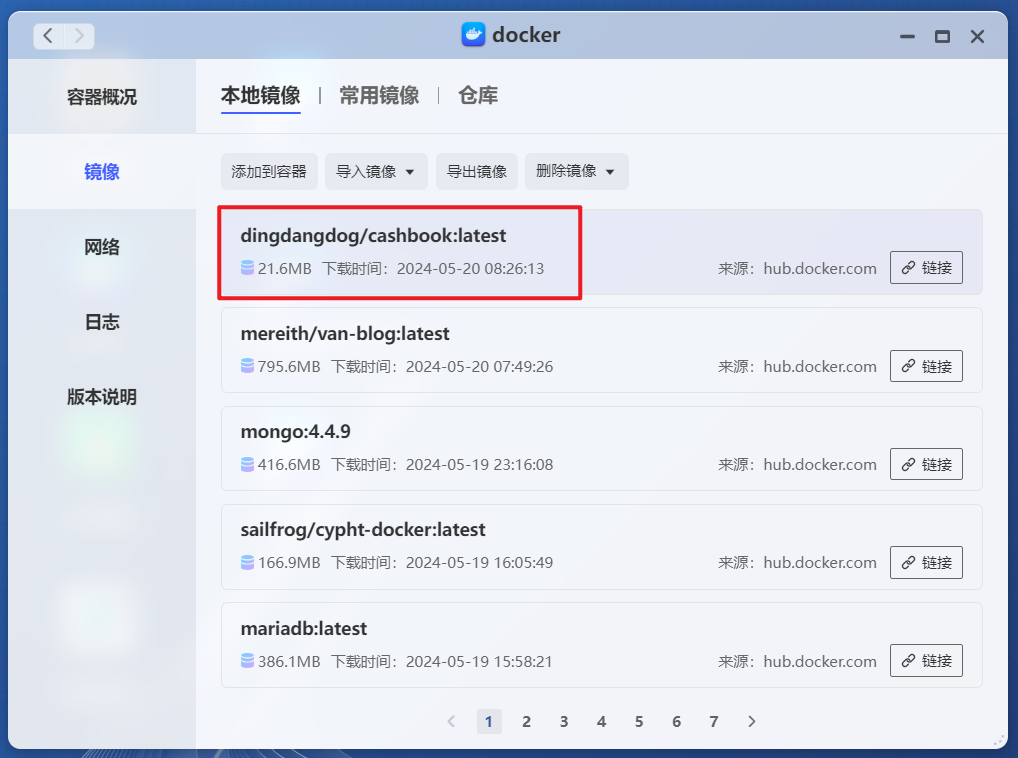1018x758 pixels.
Task: Go to pagination page 6
Action: click(677, 722)
